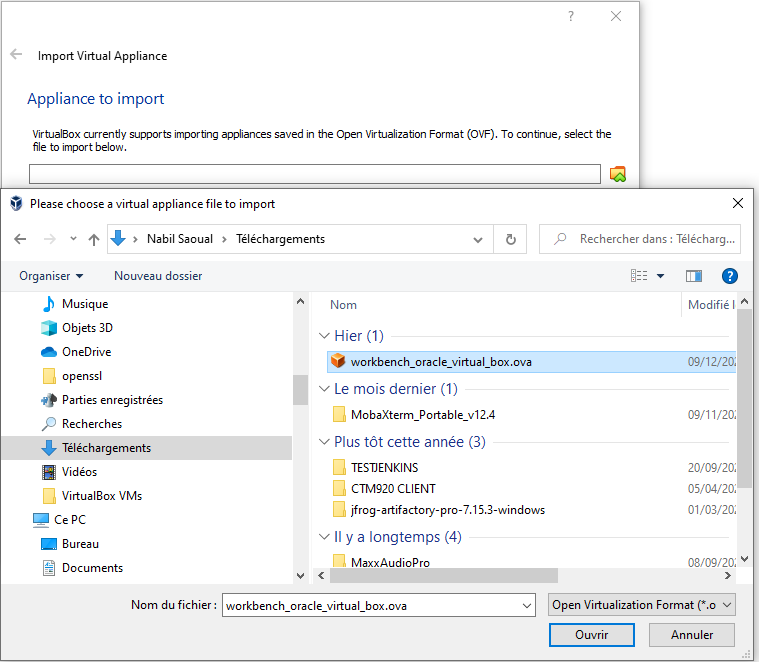Select jfrog-artifactory-pro-7.15.3-windows folder
The image size is (759, 662).
point(448,510)
